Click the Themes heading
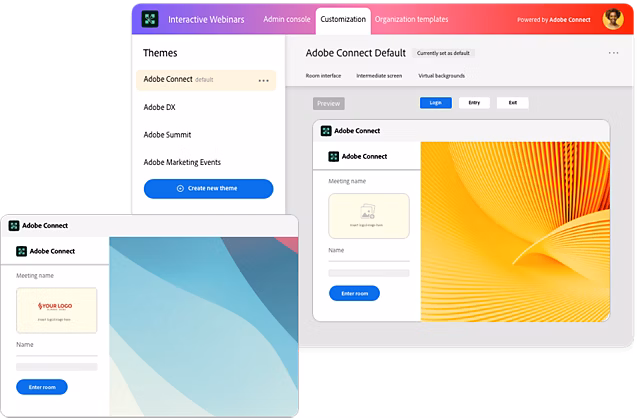Viewport: 640px width, 418px height. pos(160,53)
